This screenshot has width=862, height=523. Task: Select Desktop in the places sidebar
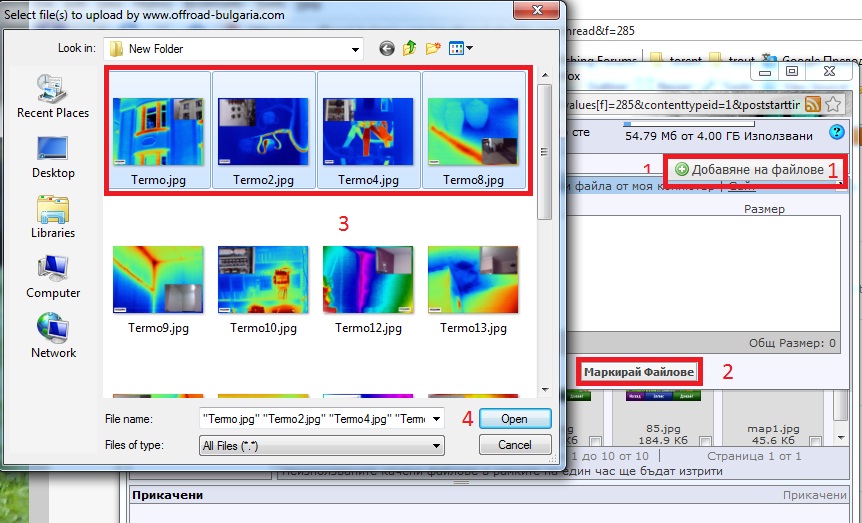coord(53,157)
